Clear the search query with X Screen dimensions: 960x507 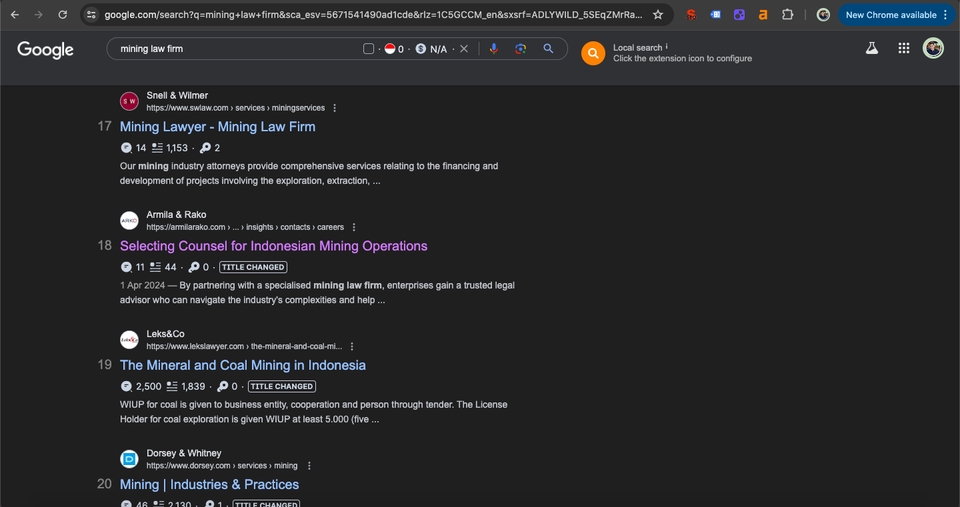click(464, 49)
